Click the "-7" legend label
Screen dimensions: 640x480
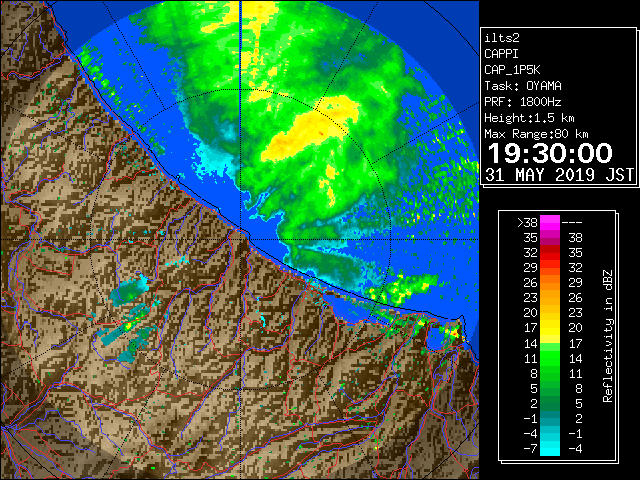point(530,448)
